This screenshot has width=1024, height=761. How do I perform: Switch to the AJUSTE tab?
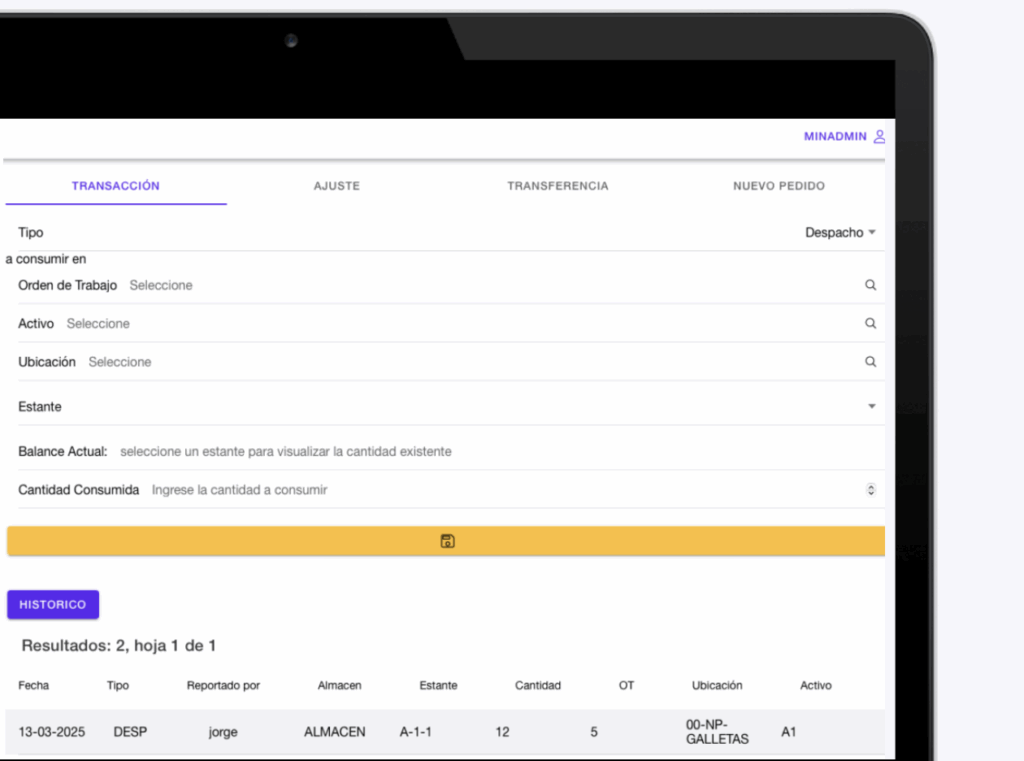pos(337,186)
